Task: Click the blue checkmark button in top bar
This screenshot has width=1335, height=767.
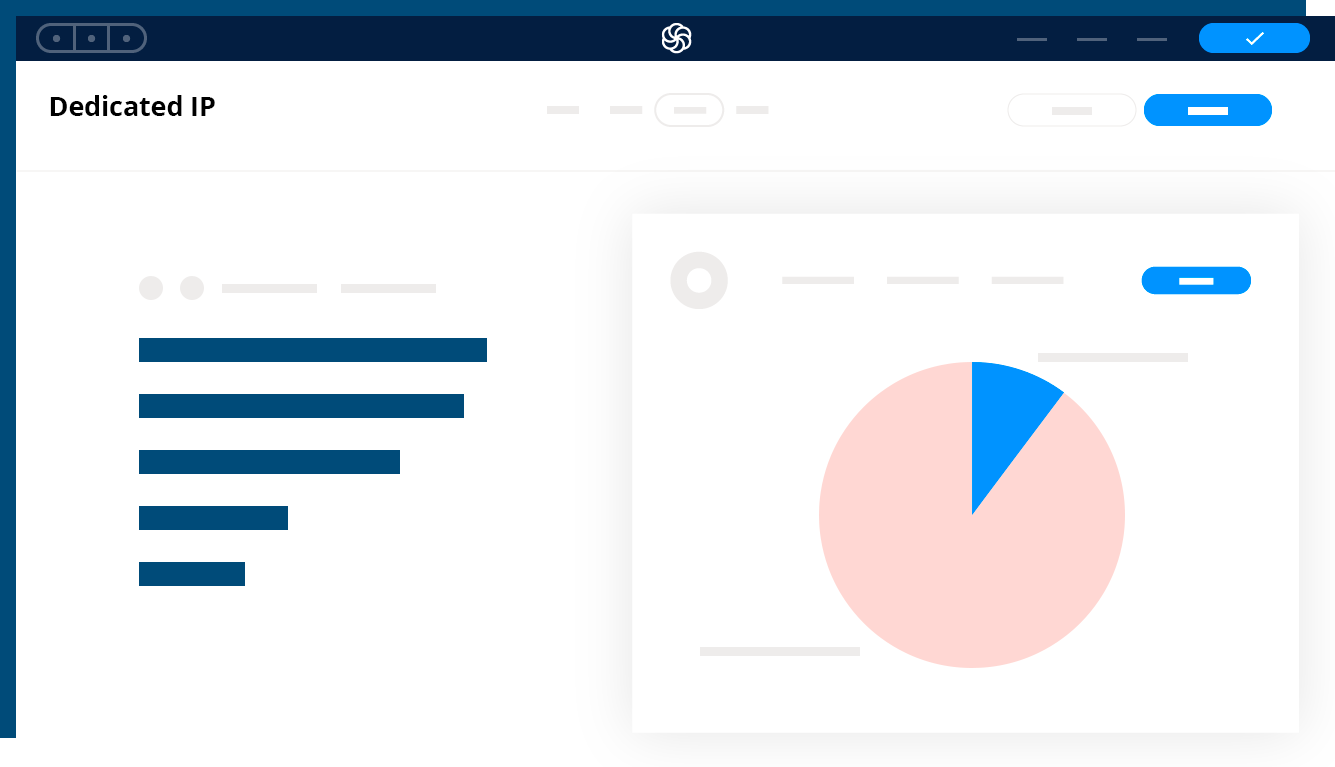Action: pyautogui.click(x=1254, y=38)
